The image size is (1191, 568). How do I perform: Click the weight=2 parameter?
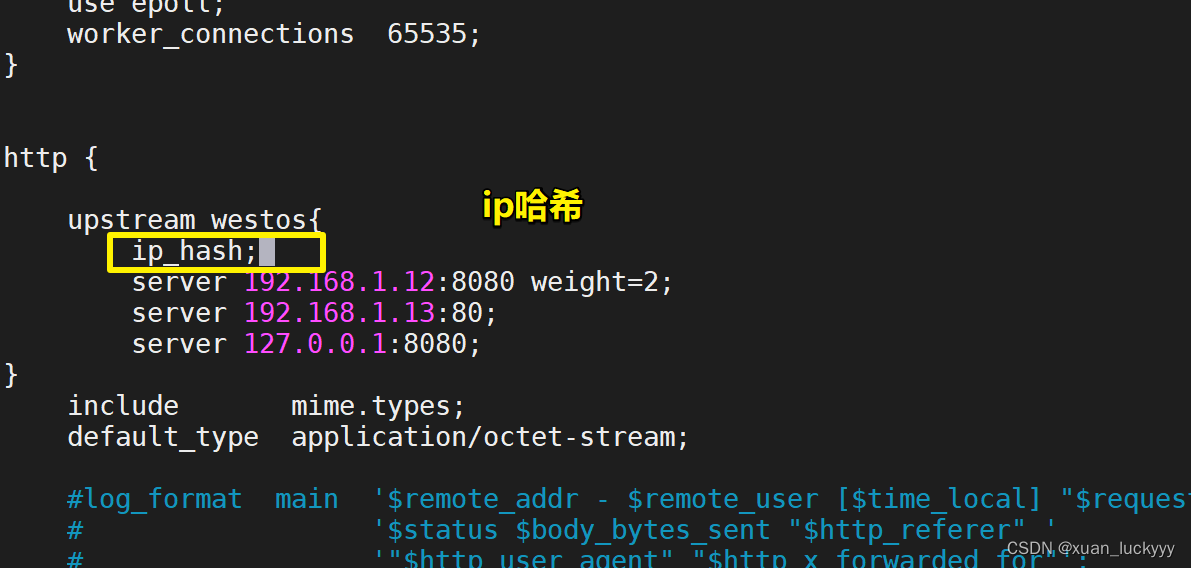tap(595, 282)
